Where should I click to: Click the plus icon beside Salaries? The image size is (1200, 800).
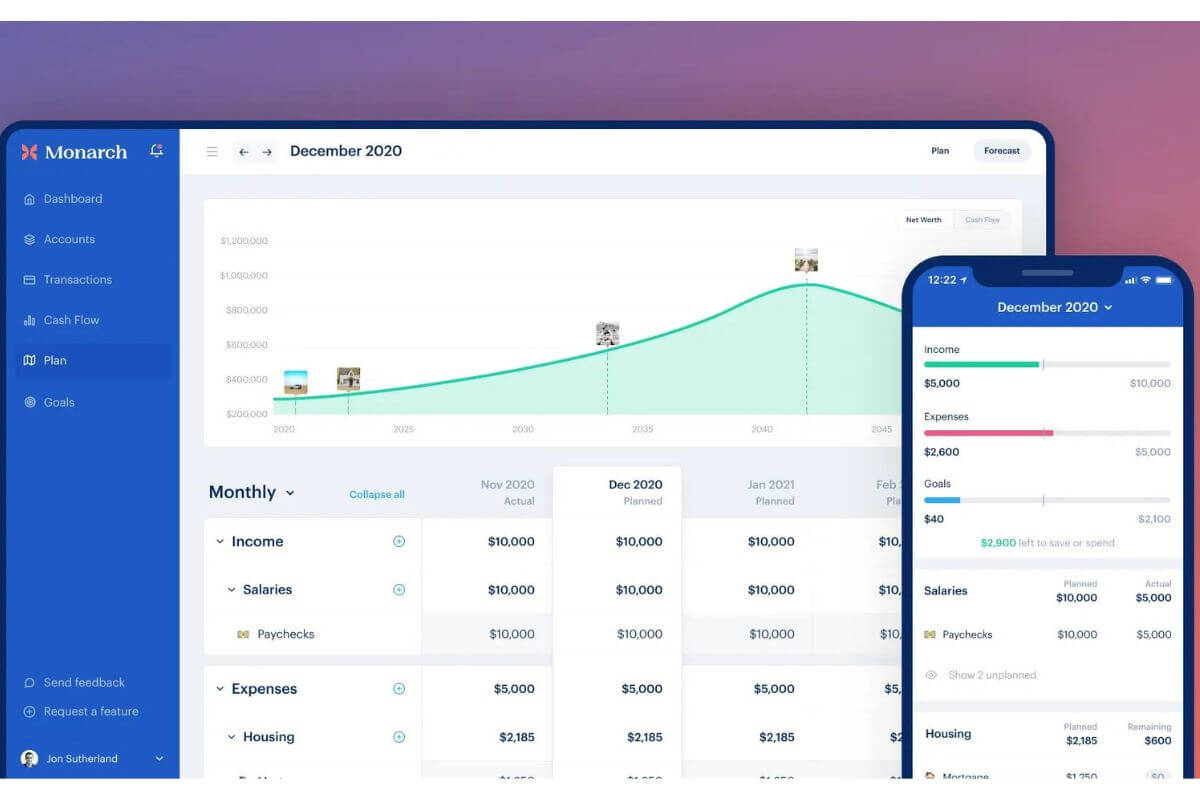coord(399,590)
